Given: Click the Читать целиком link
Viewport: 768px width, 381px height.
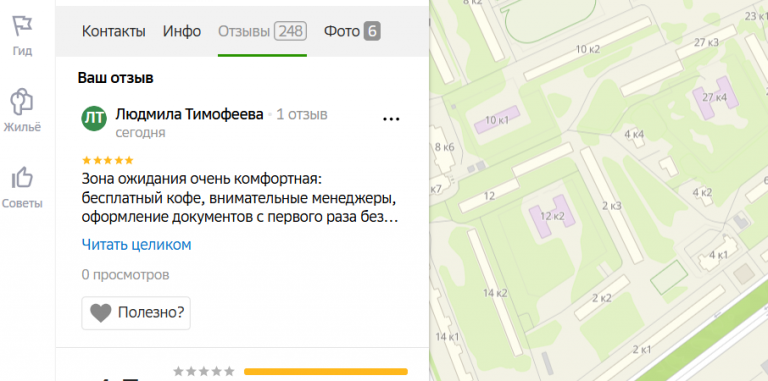Looking at the screenshot, I should 137,244.
